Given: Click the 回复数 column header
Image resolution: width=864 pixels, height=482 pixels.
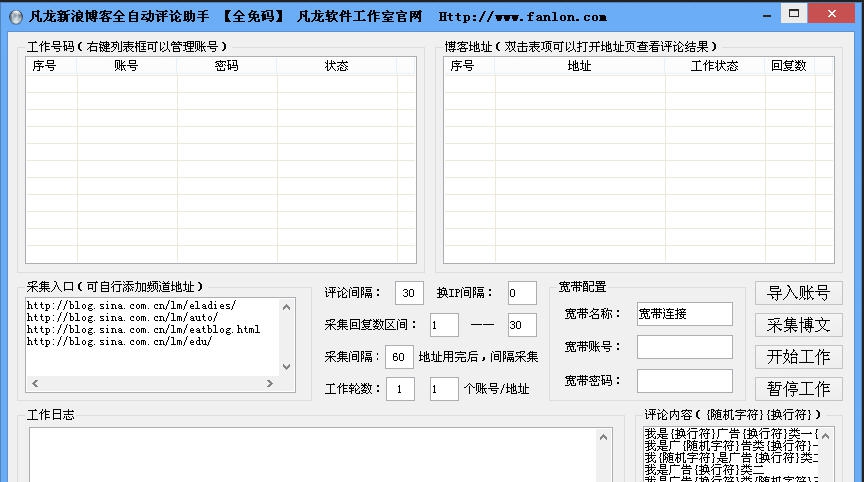Looking at the screenshot, I should click(x=790, y=66).
